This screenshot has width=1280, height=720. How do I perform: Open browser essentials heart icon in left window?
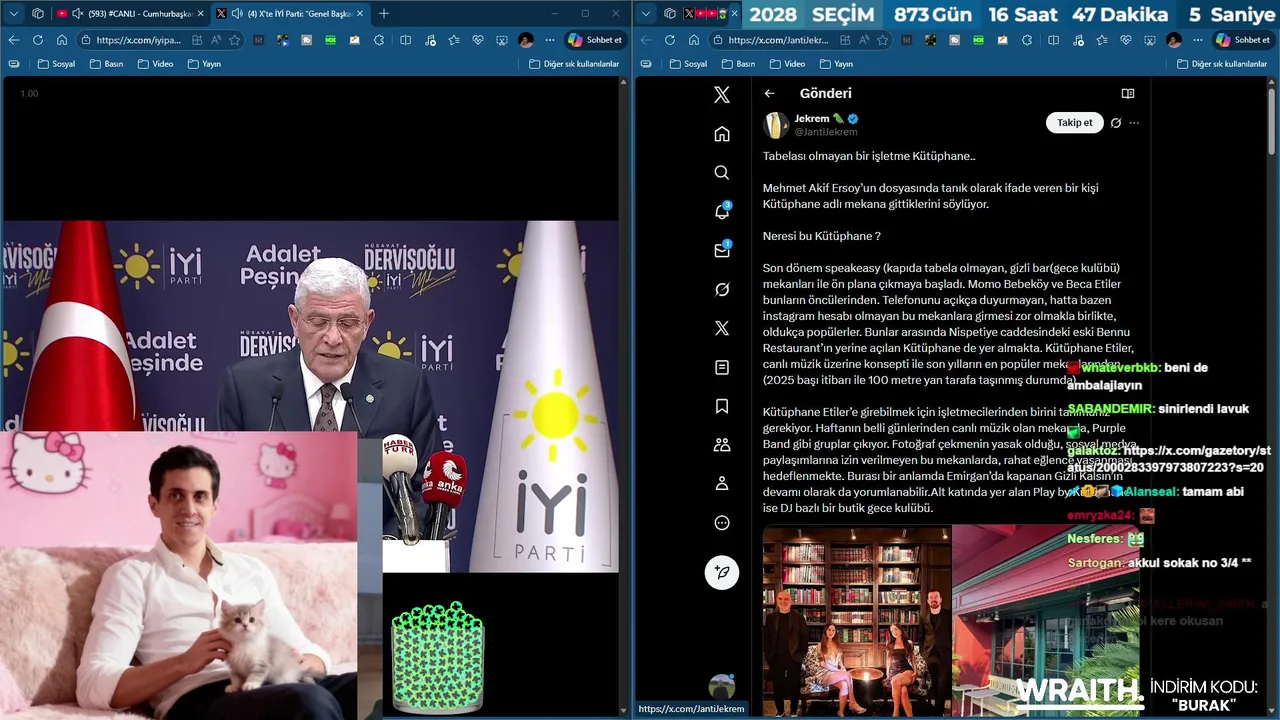pos(477,40)
